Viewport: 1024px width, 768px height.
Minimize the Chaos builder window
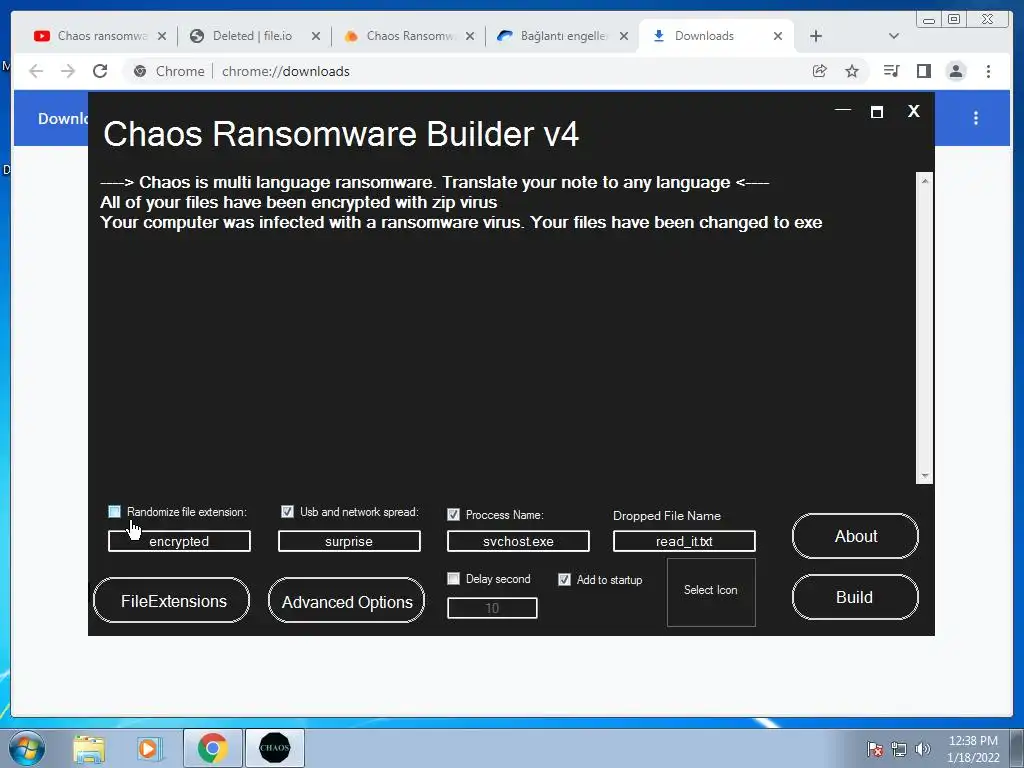pyautogui.click(x=843, y=111)
